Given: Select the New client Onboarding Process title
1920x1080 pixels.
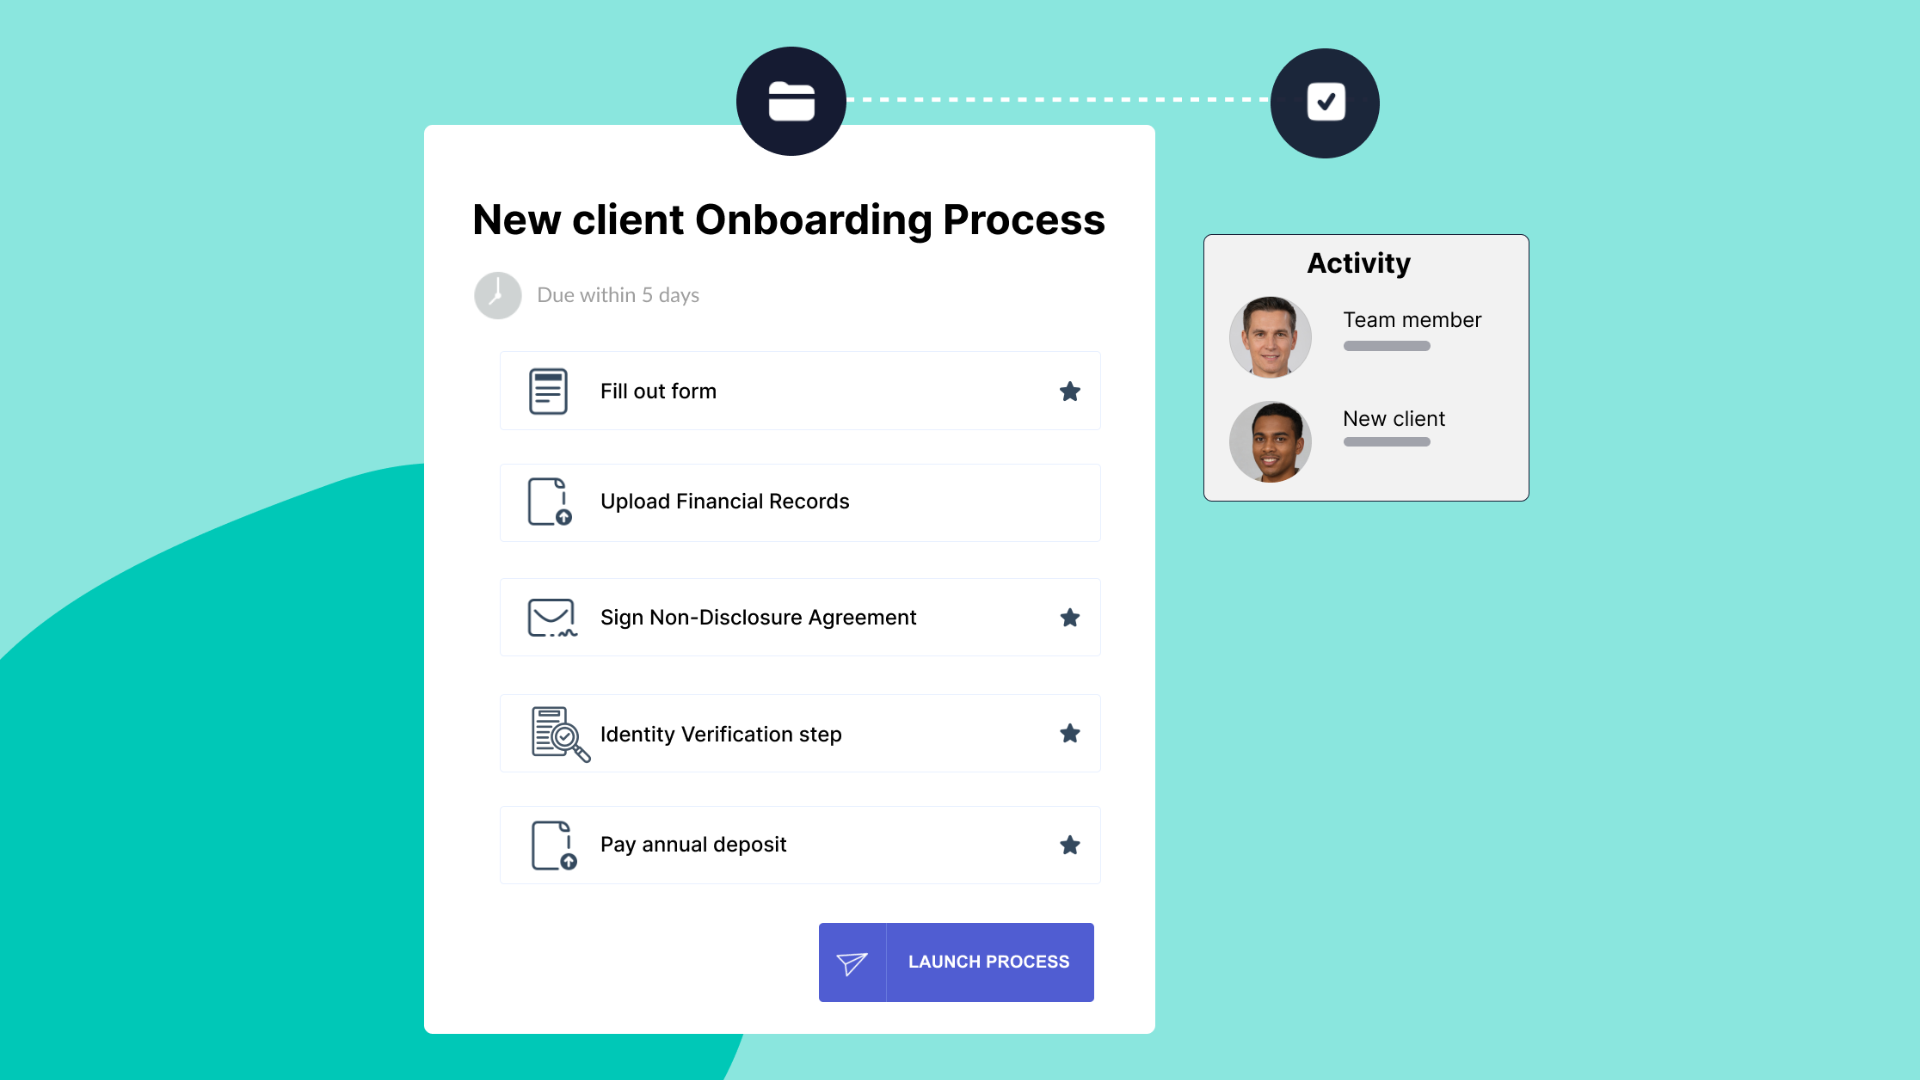Looking at the screenshot, I should (789, 219).
